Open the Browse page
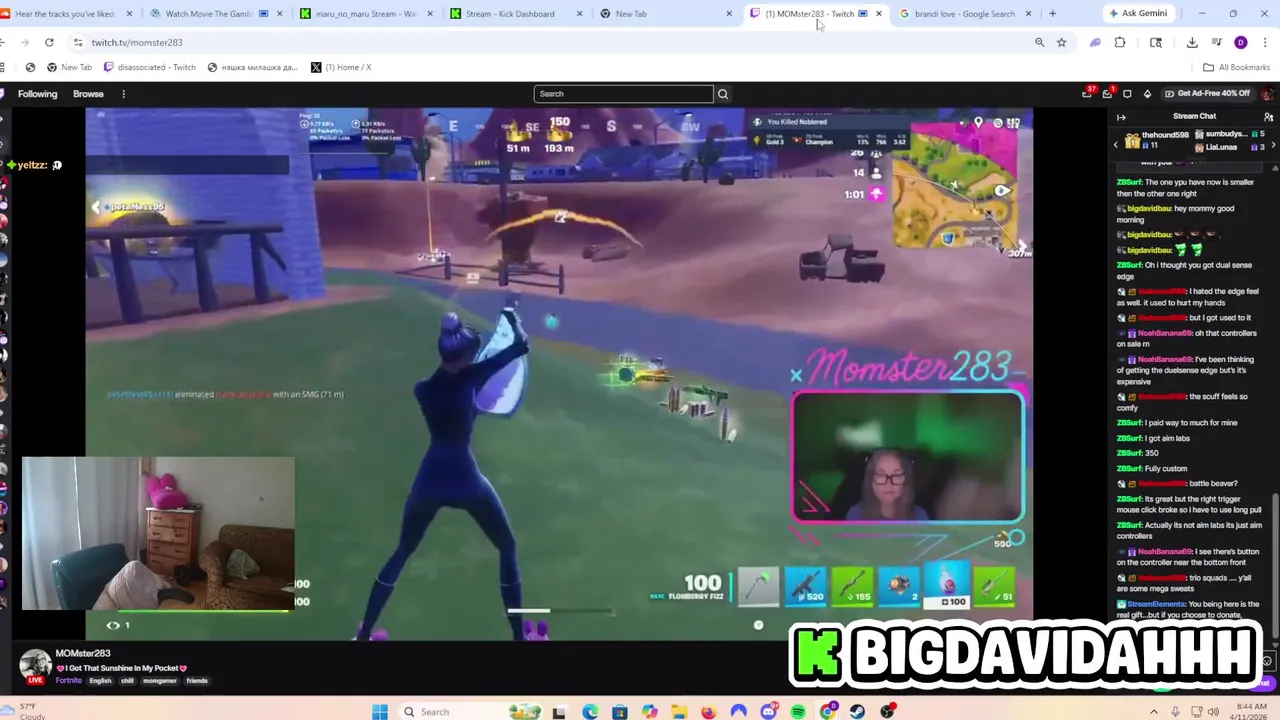Image resolution: width=1280 pixels, height=720 pixels. tap(88, 94)
